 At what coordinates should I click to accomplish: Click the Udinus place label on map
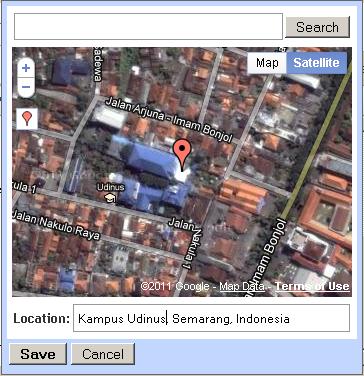111,187
